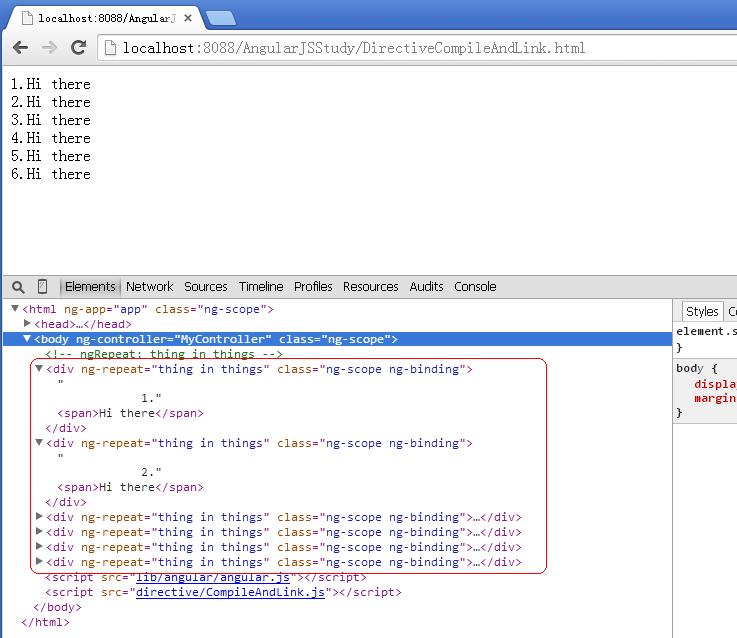
Task: Click the text '2.Hi there' on the page
Action: click(x=51, y=102)
